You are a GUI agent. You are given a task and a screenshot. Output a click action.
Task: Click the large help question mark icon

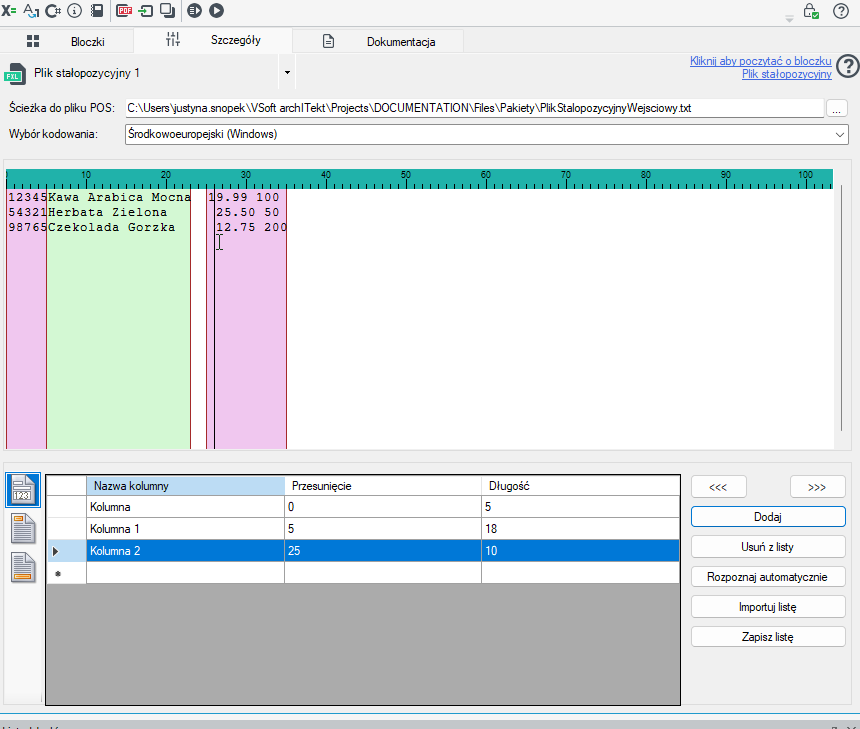(x=848, y=67)
